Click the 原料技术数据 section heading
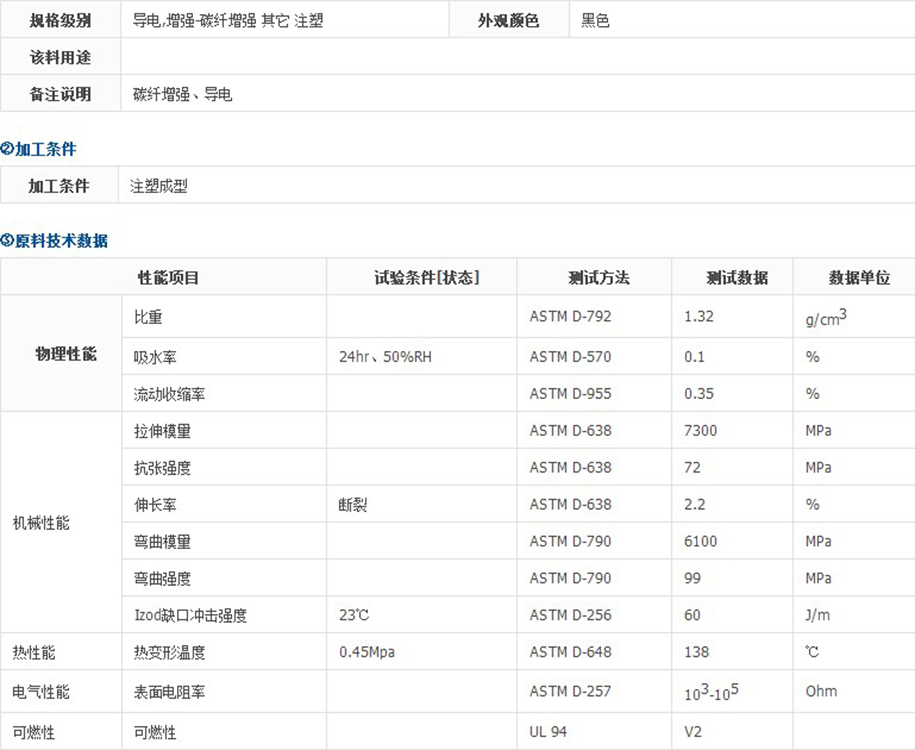 click(x=61, y=241)
